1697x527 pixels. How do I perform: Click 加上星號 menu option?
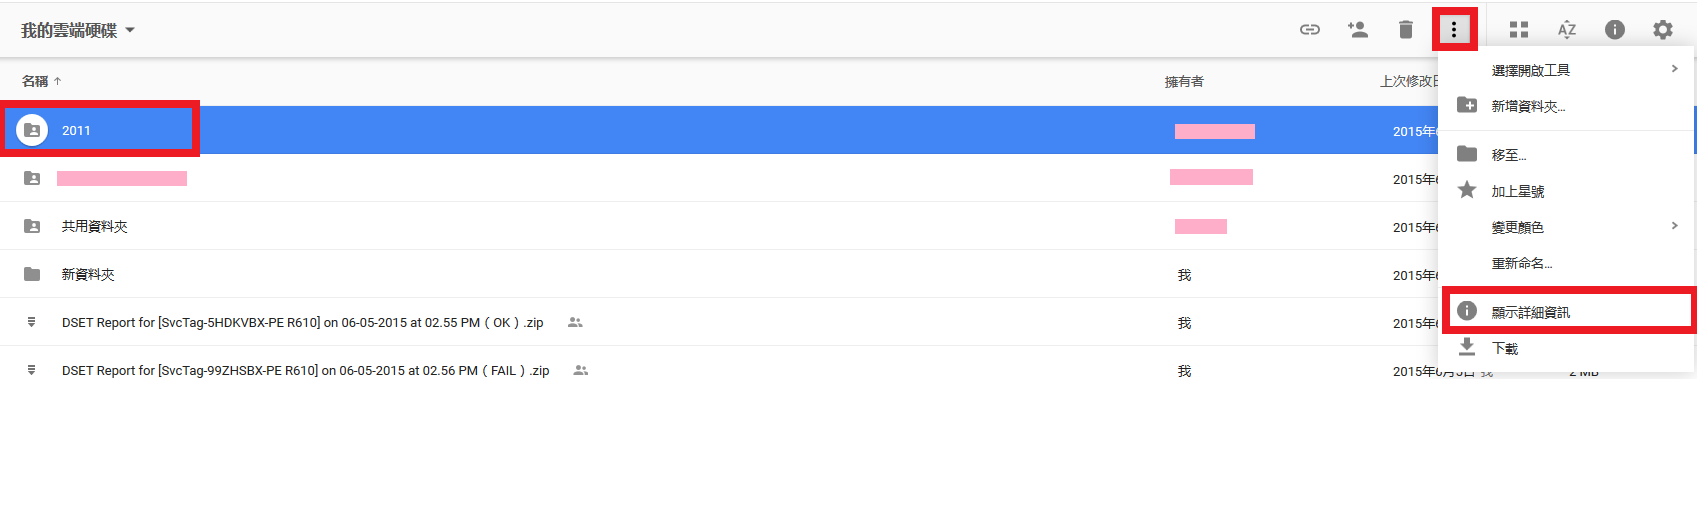pos(1517,191)
